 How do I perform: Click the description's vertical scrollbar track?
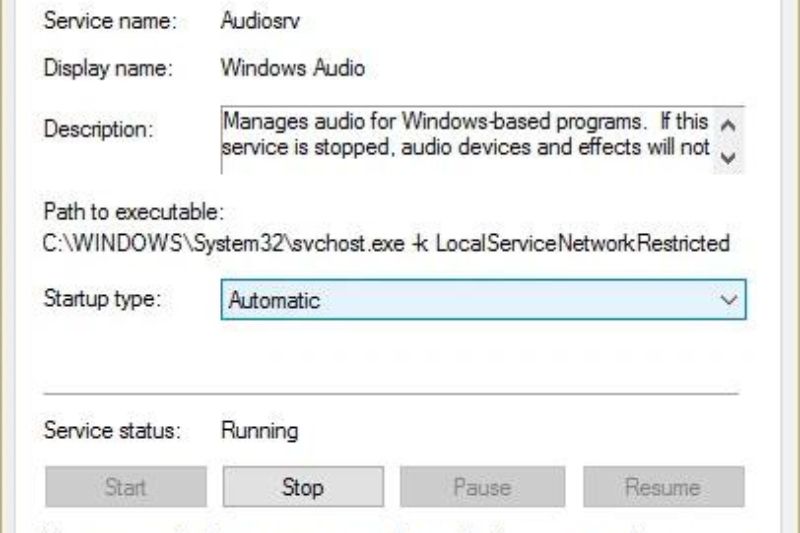pyautogui.click(x=729, y=141)
